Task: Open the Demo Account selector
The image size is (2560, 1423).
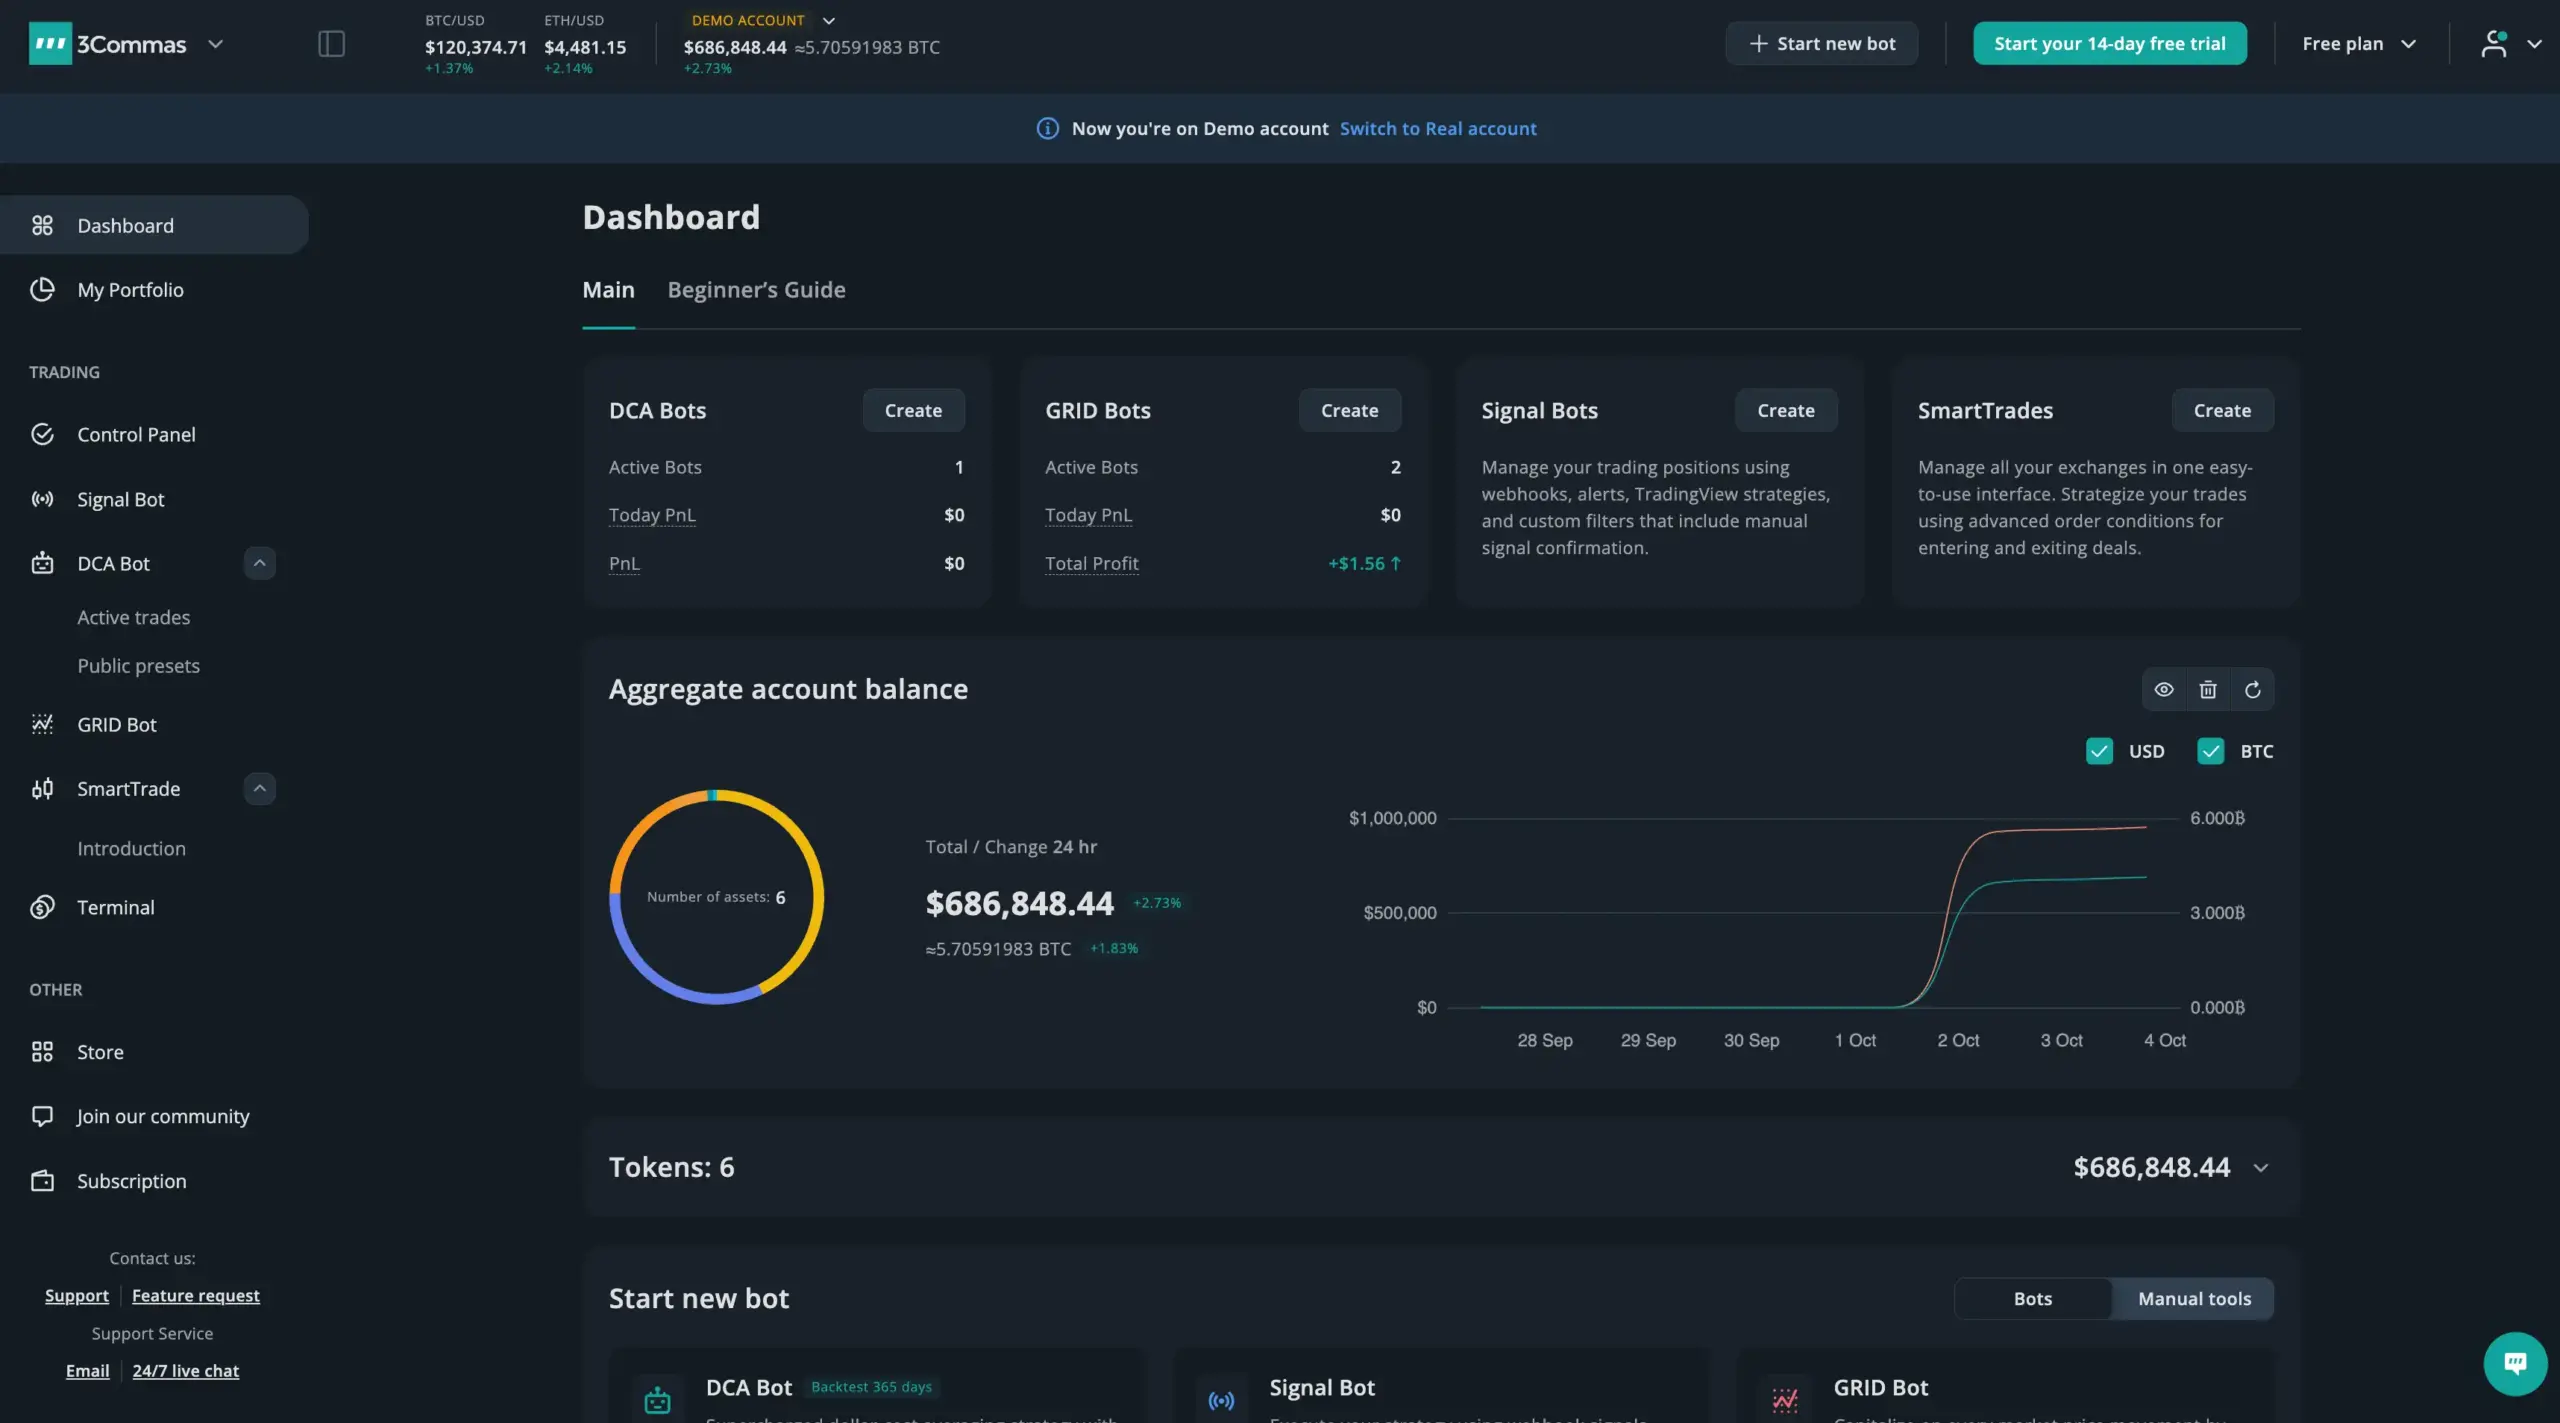Action: pos(762,20)
